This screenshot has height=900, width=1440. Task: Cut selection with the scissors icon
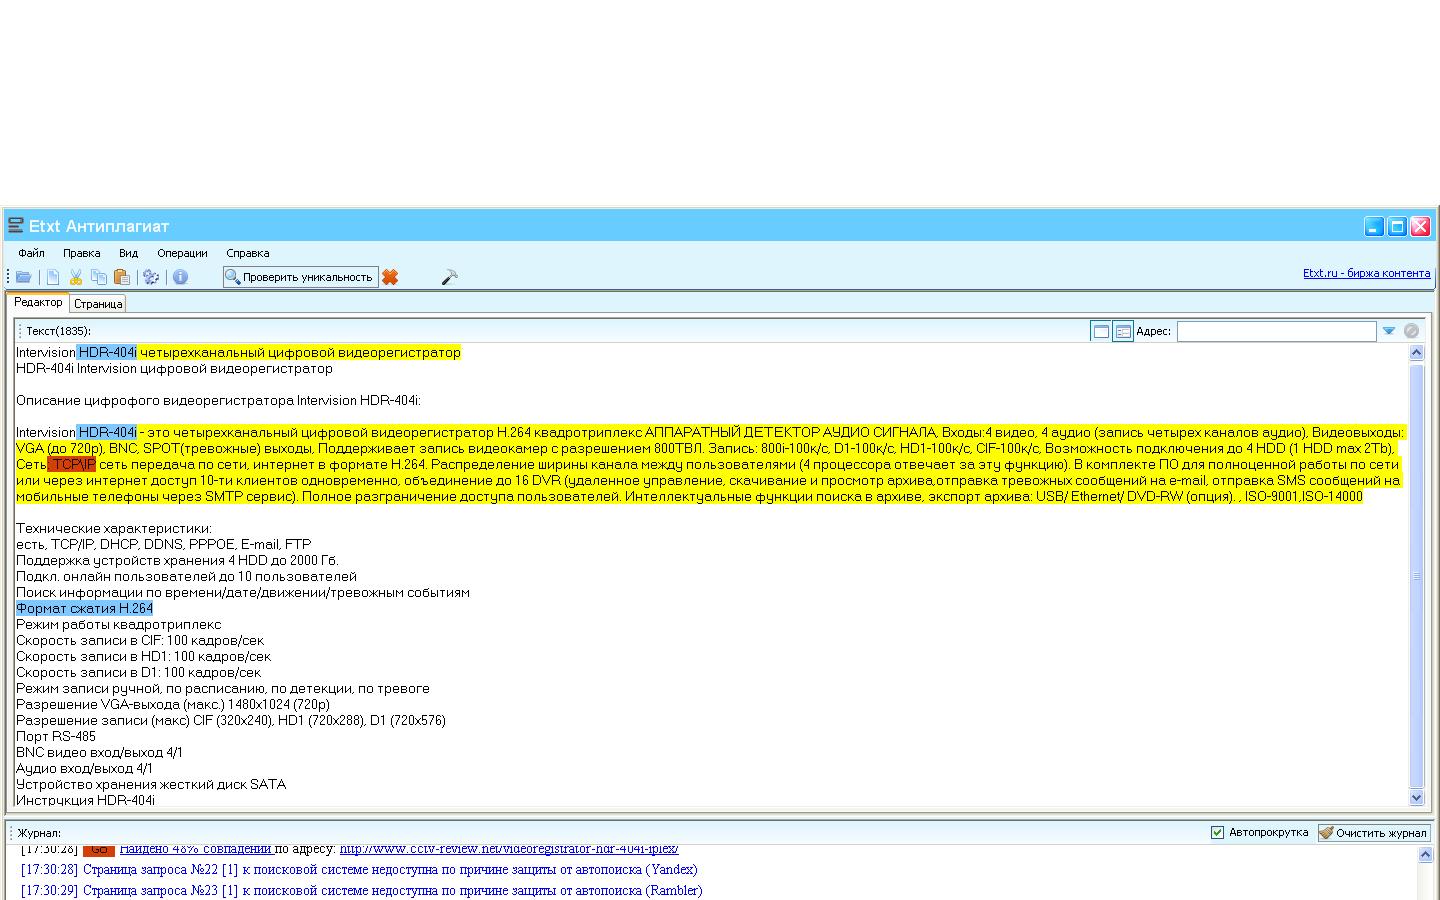75,277
